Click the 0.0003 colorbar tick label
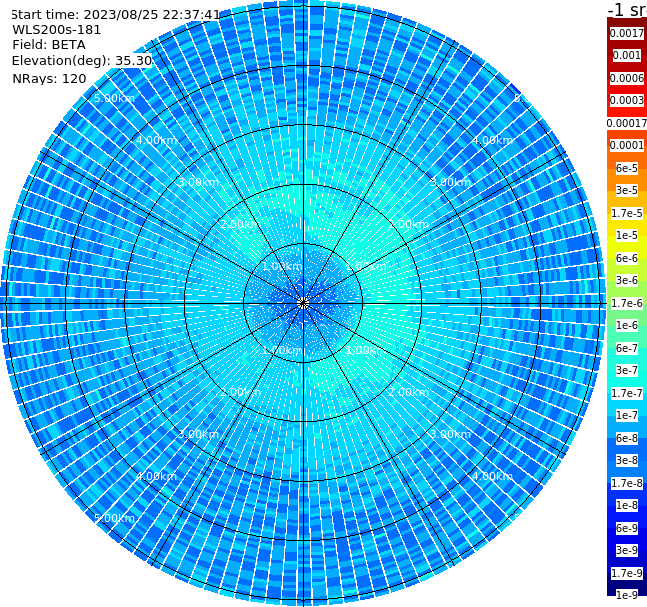Image resolution: width=647 pixels, height=607 pixels. coord(627,100)
